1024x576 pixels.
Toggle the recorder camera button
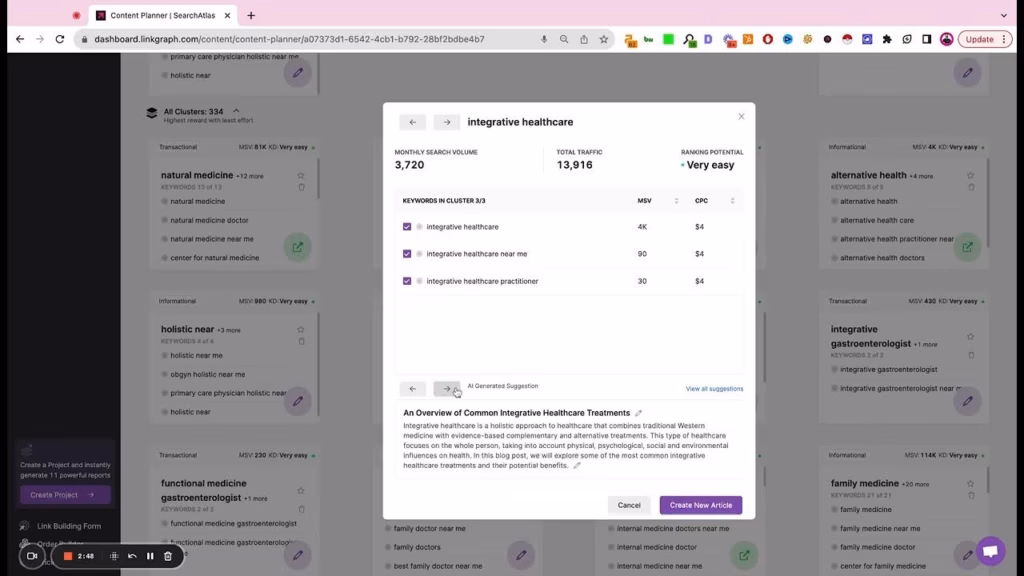pyautogui.click(x=31, y=556)
